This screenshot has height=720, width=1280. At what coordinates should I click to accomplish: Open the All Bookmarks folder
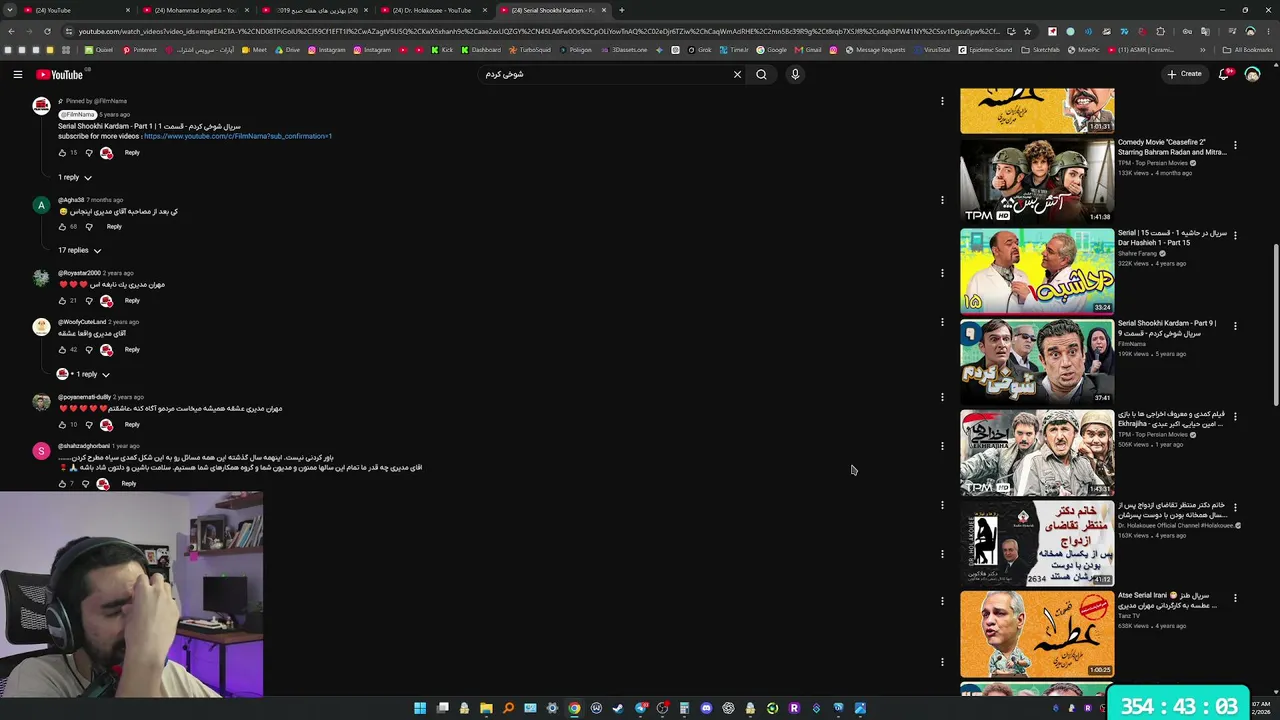[x=1248, y=50]
